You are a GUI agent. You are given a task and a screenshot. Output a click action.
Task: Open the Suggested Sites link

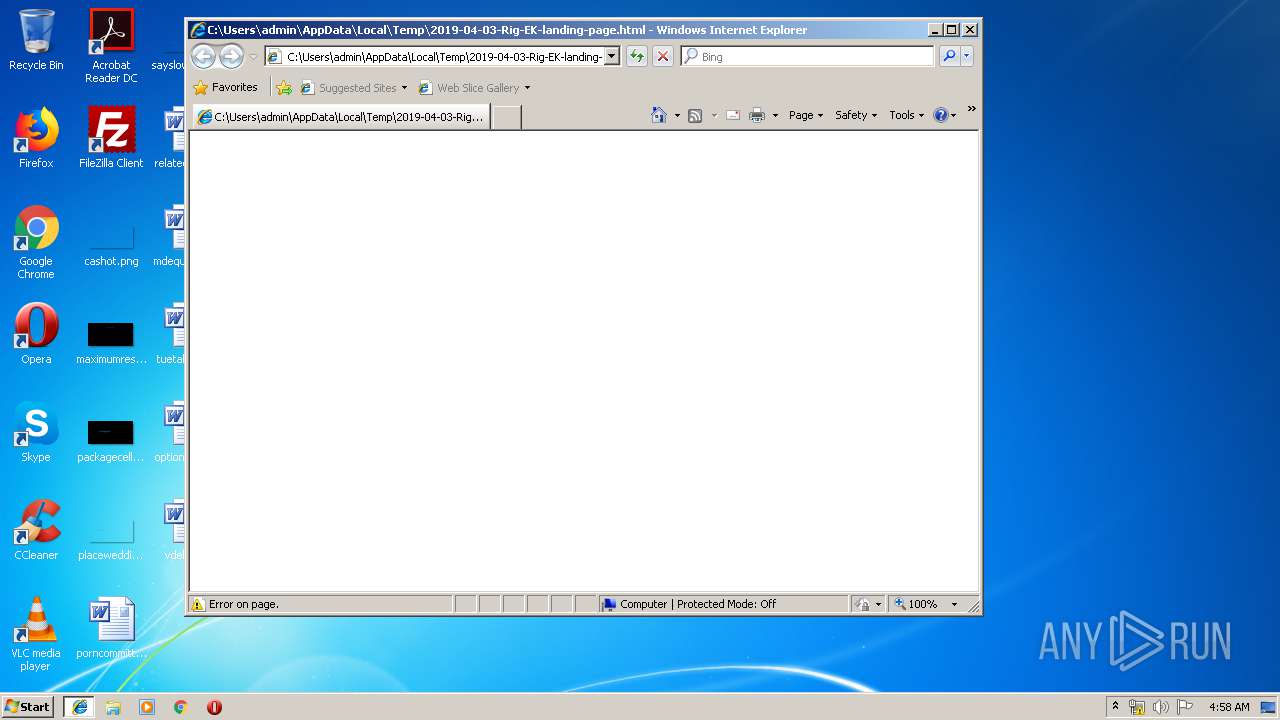(x=354, y=88)
